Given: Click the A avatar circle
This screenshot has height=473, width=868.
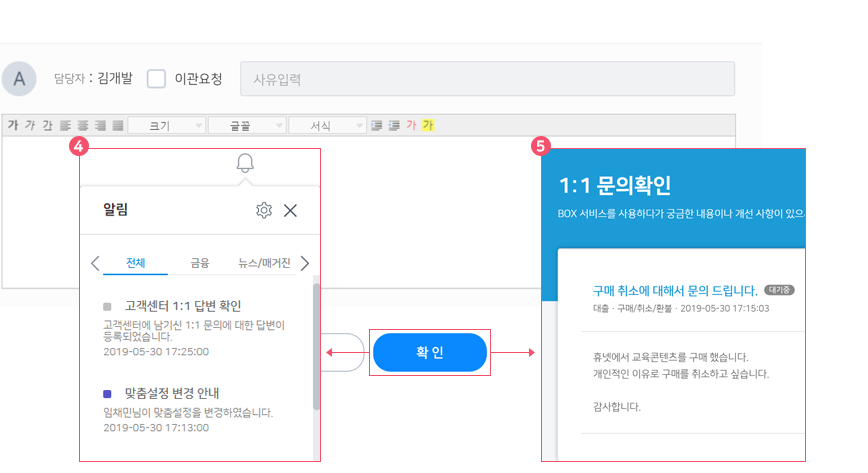Looking at the screenshot, I should (x=19, y=79).
